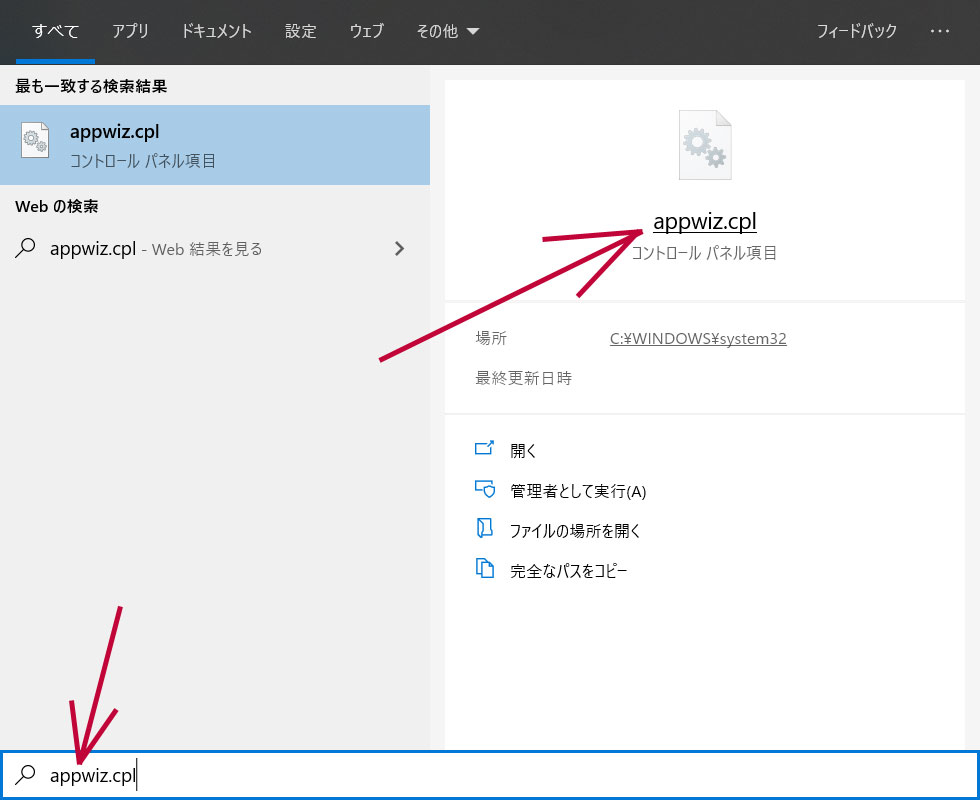The height and width of the screenshot is (800, 980).
Task: Open the three-dot more options menu
Action: tap(939, 31)
